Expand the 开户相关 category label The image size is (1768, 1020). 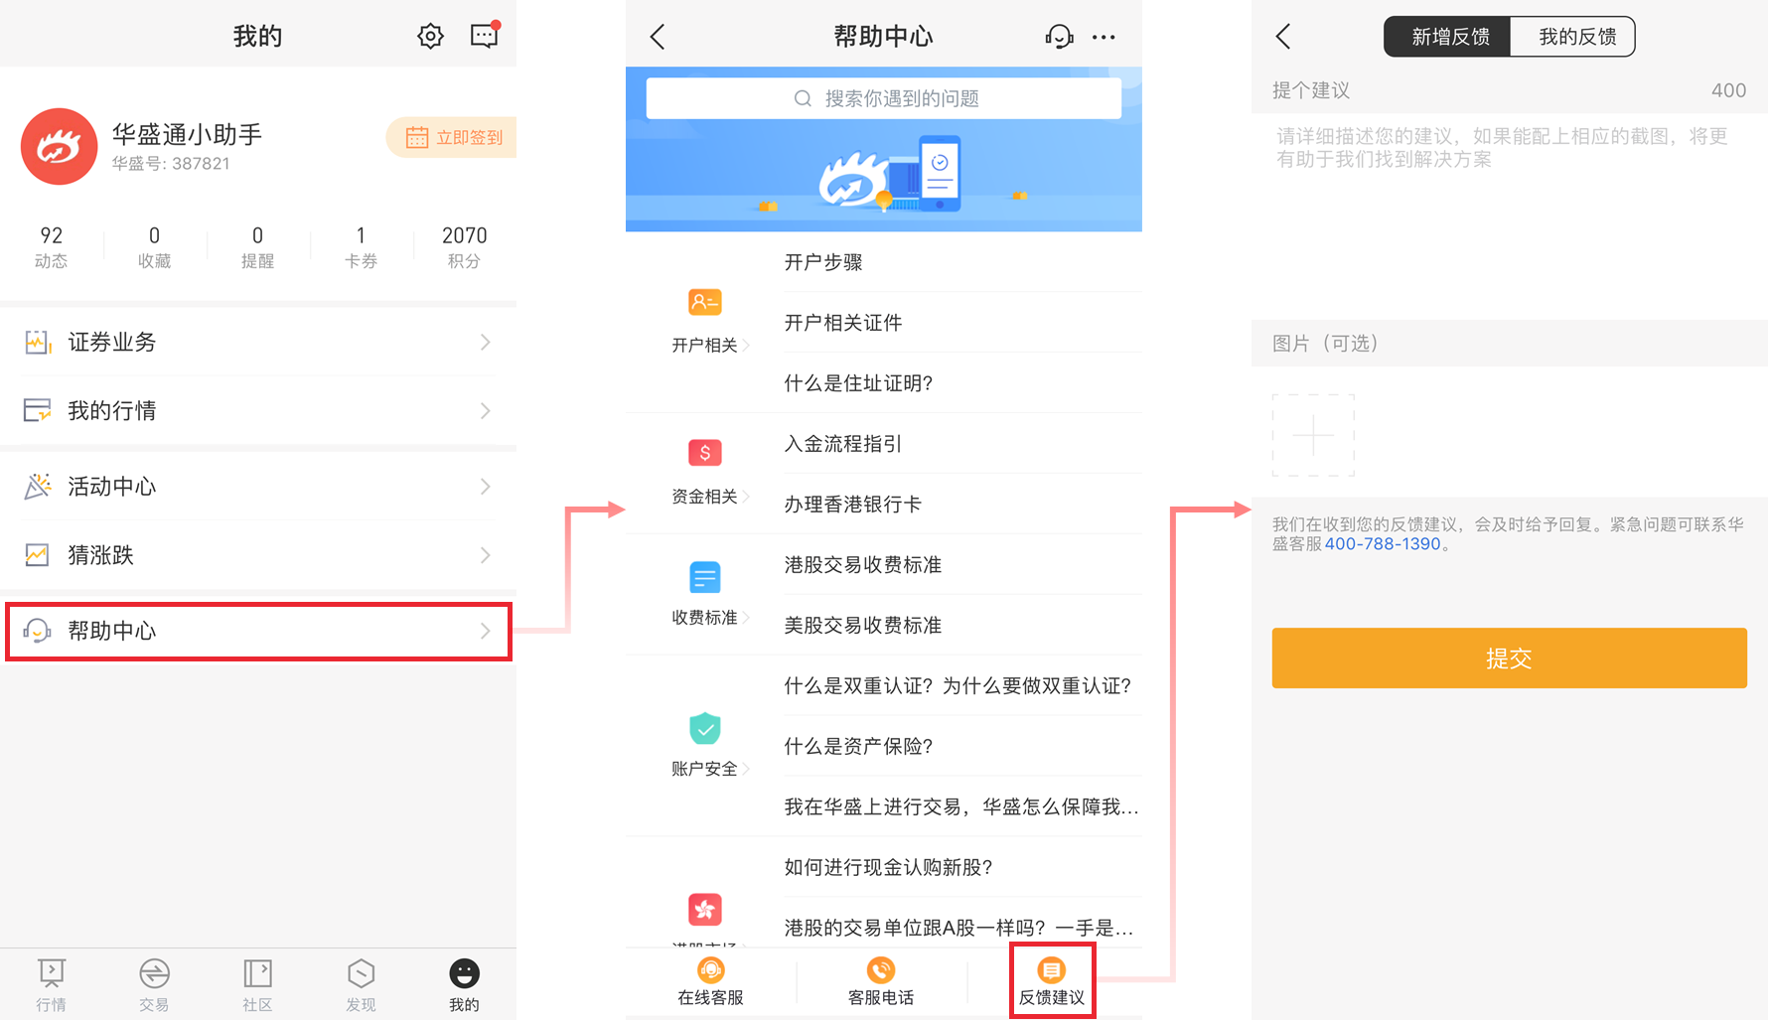pyautogui.click(x=709, y=345)
